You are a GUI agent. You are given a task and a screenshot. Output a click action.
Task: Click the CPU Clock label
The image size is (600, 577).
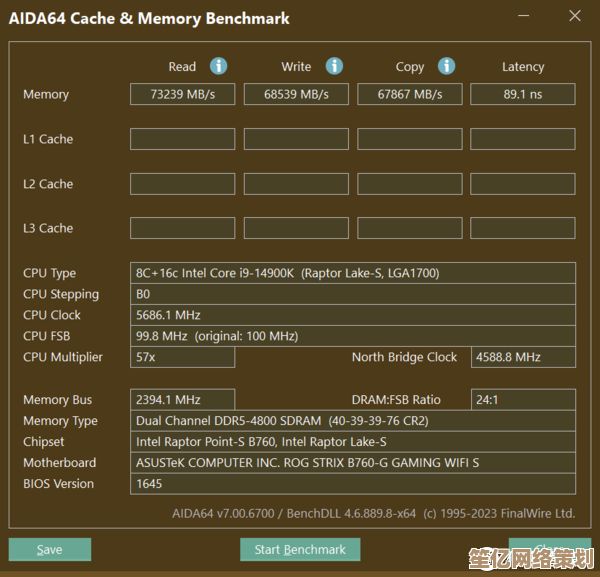[x=52, y=315]
